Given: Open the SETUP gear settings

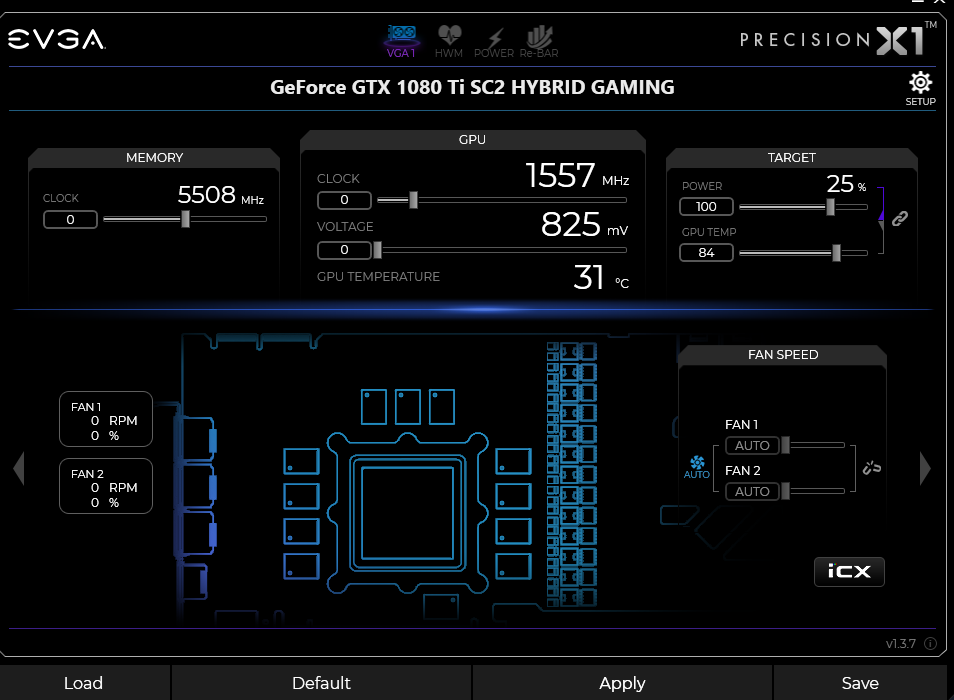Looking at the screenshot, I should (x=920, y=89).
